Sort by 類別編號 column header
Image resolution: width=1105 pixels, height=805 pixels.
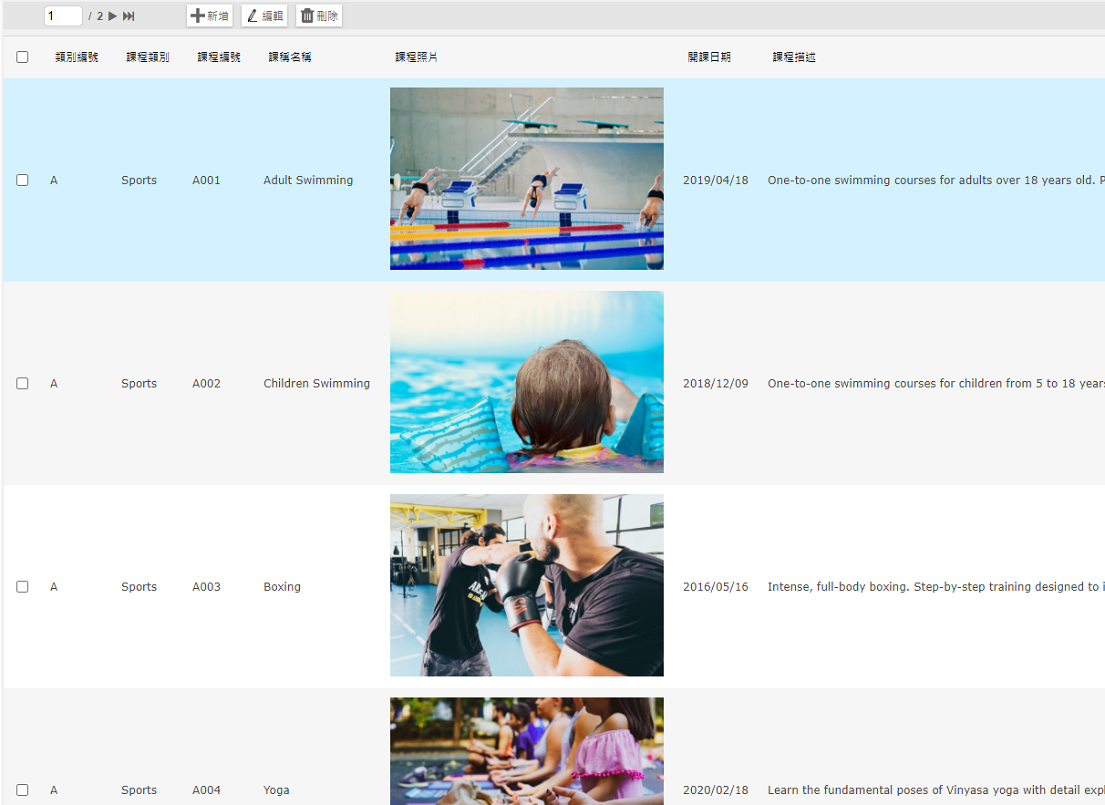pos(77,57)
